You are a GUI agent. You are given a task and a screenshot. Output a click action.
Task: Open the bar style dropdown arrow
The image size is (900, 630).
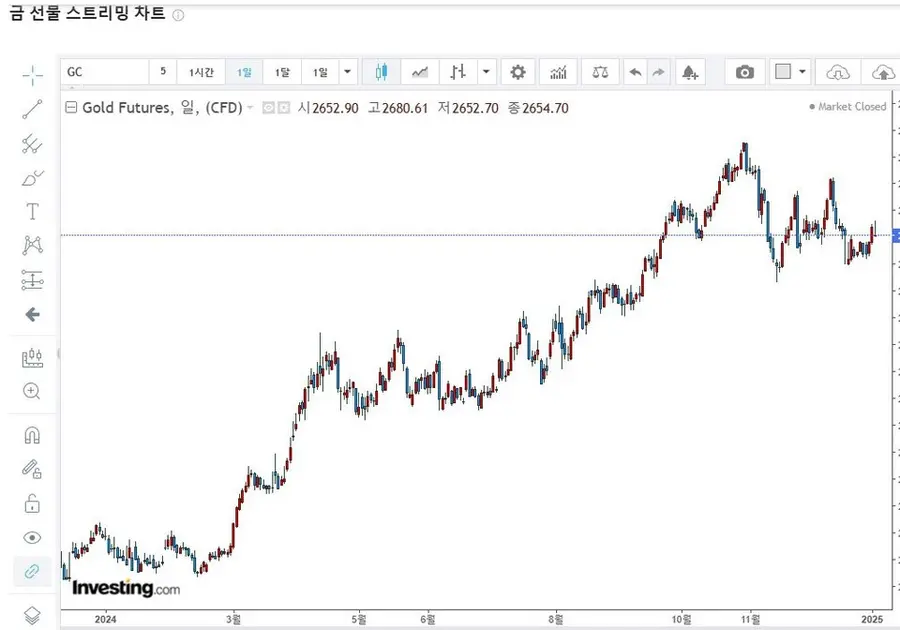click(x=485, y=72)
